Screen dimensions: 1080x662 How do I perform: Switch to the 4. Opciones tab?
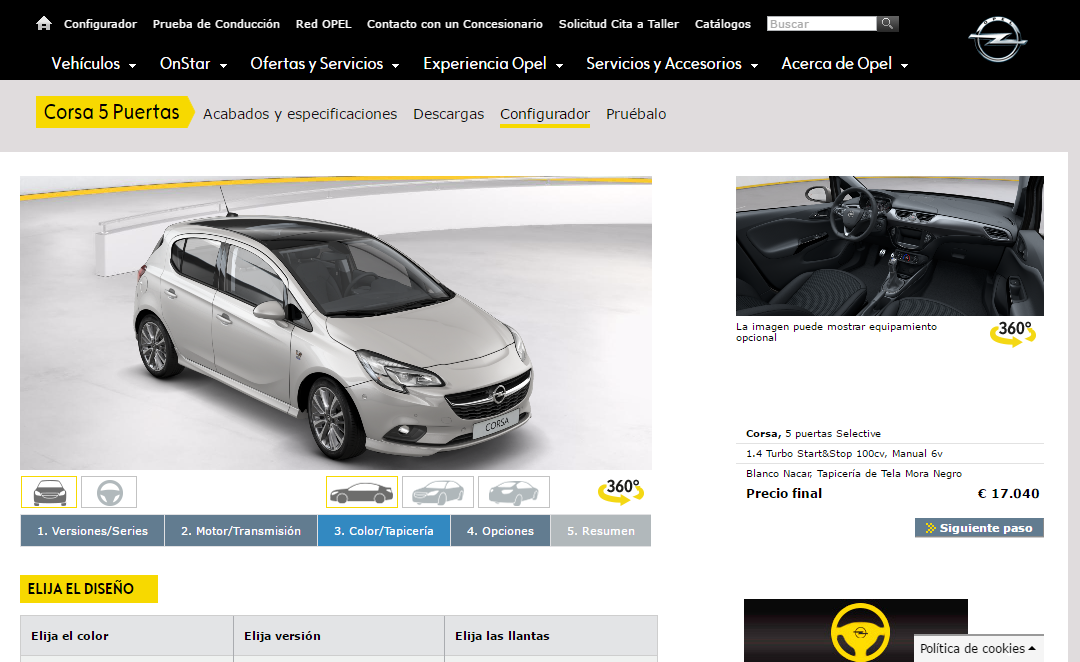(x=500, y=531)
